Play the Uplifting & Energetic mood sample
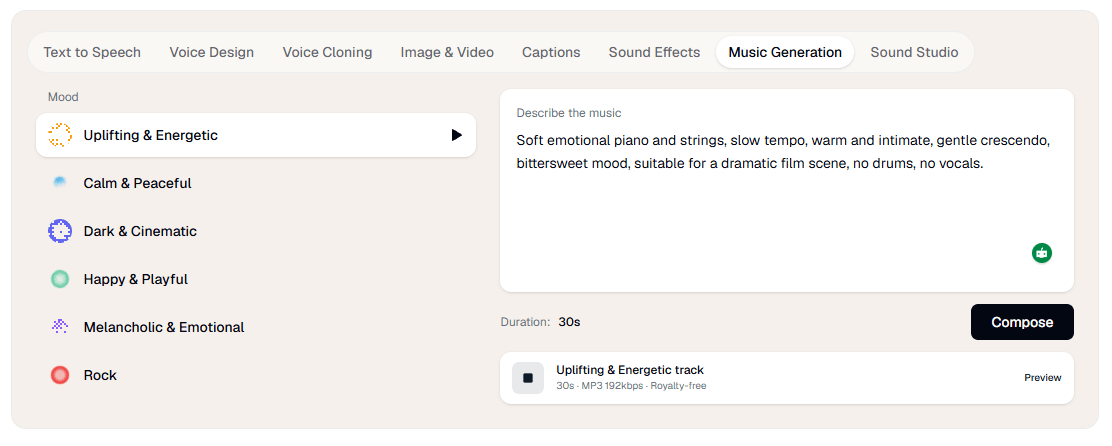Image resolution: width=1112 pixels, height=446 pixels. (457, 135)
